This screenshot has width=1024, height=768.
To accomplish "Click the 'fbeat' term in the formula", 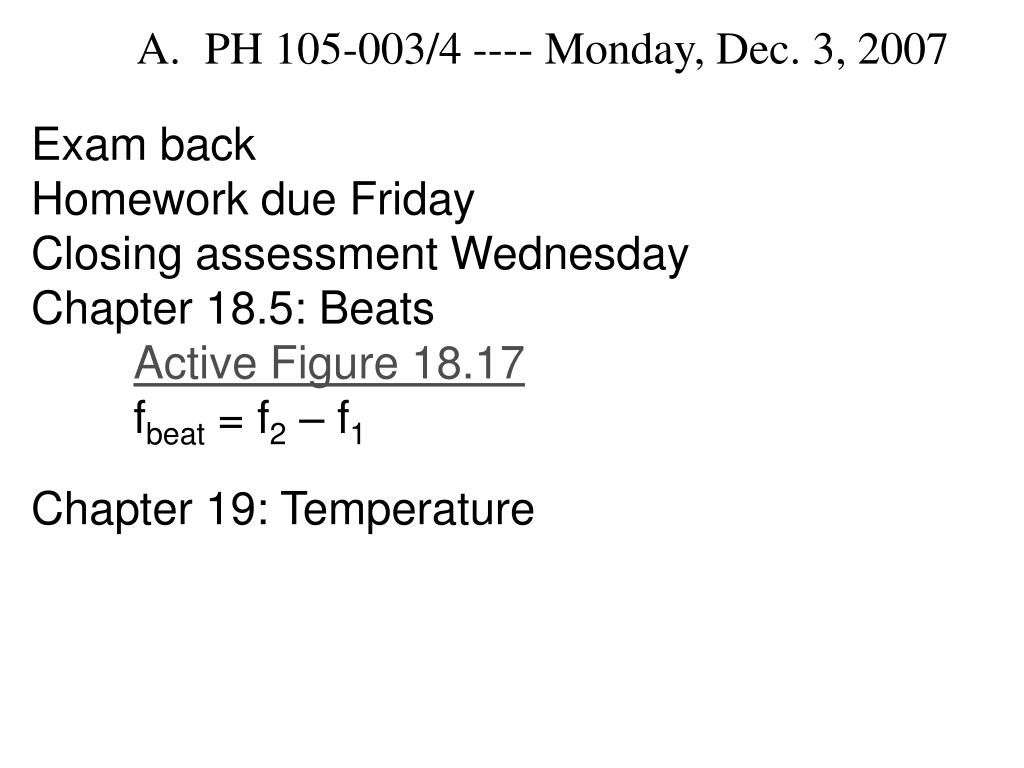I will tap(170, 423).
